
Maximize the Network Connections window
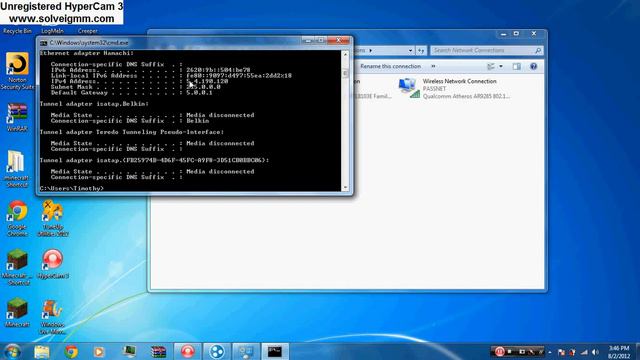[516, 34]
